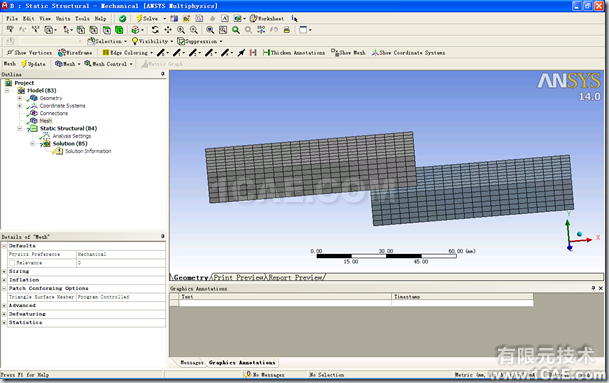Click the Solve lightning icon
Screen dimensions: 609x383
[139, 18]
